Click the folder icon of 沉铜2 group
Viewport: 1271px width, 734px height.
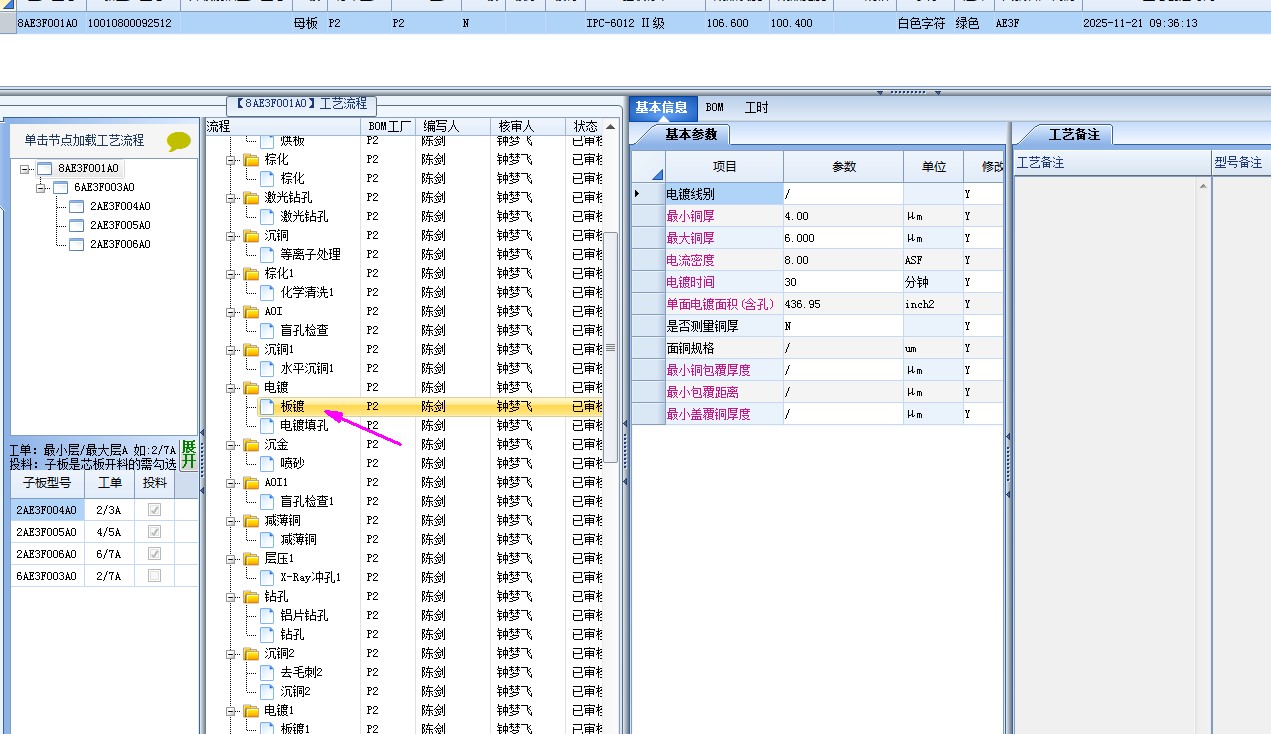(x=251, y=654)
